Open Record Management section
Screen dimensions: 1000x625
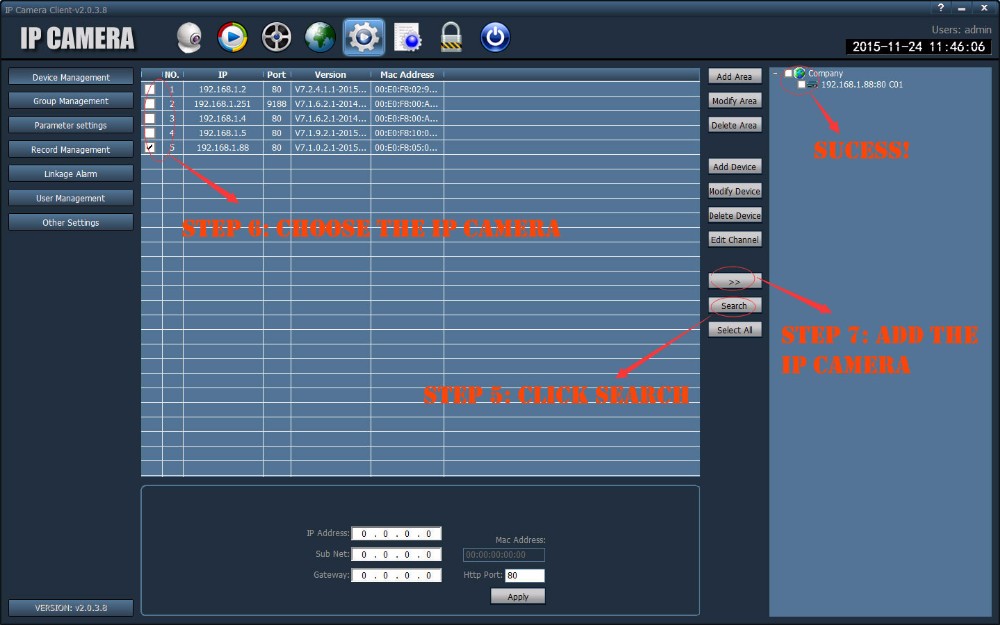click(71, 149)
